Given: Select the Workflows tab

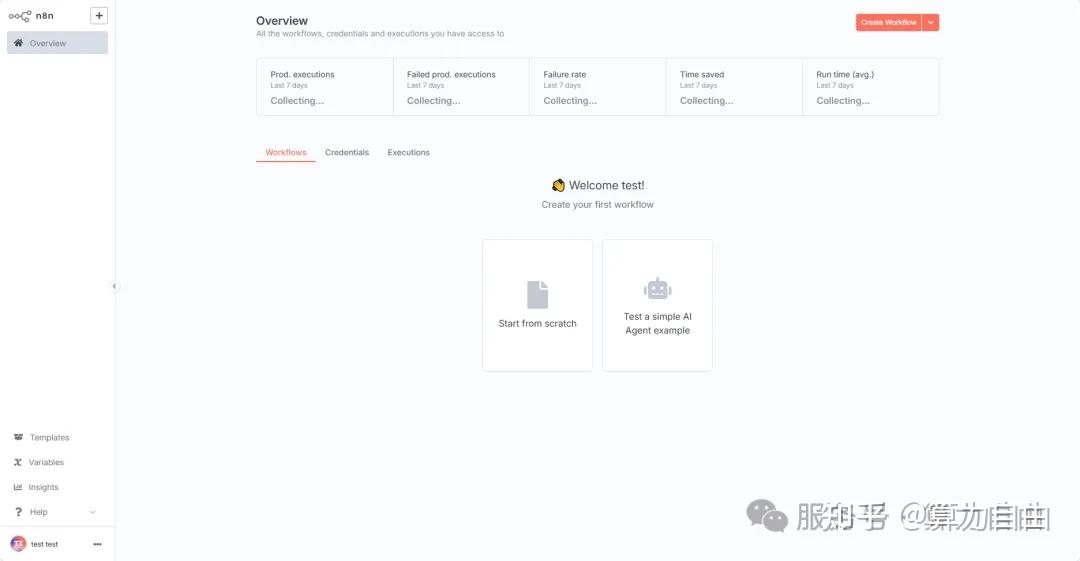Looking at the screenshot, I should coord(286,153).
